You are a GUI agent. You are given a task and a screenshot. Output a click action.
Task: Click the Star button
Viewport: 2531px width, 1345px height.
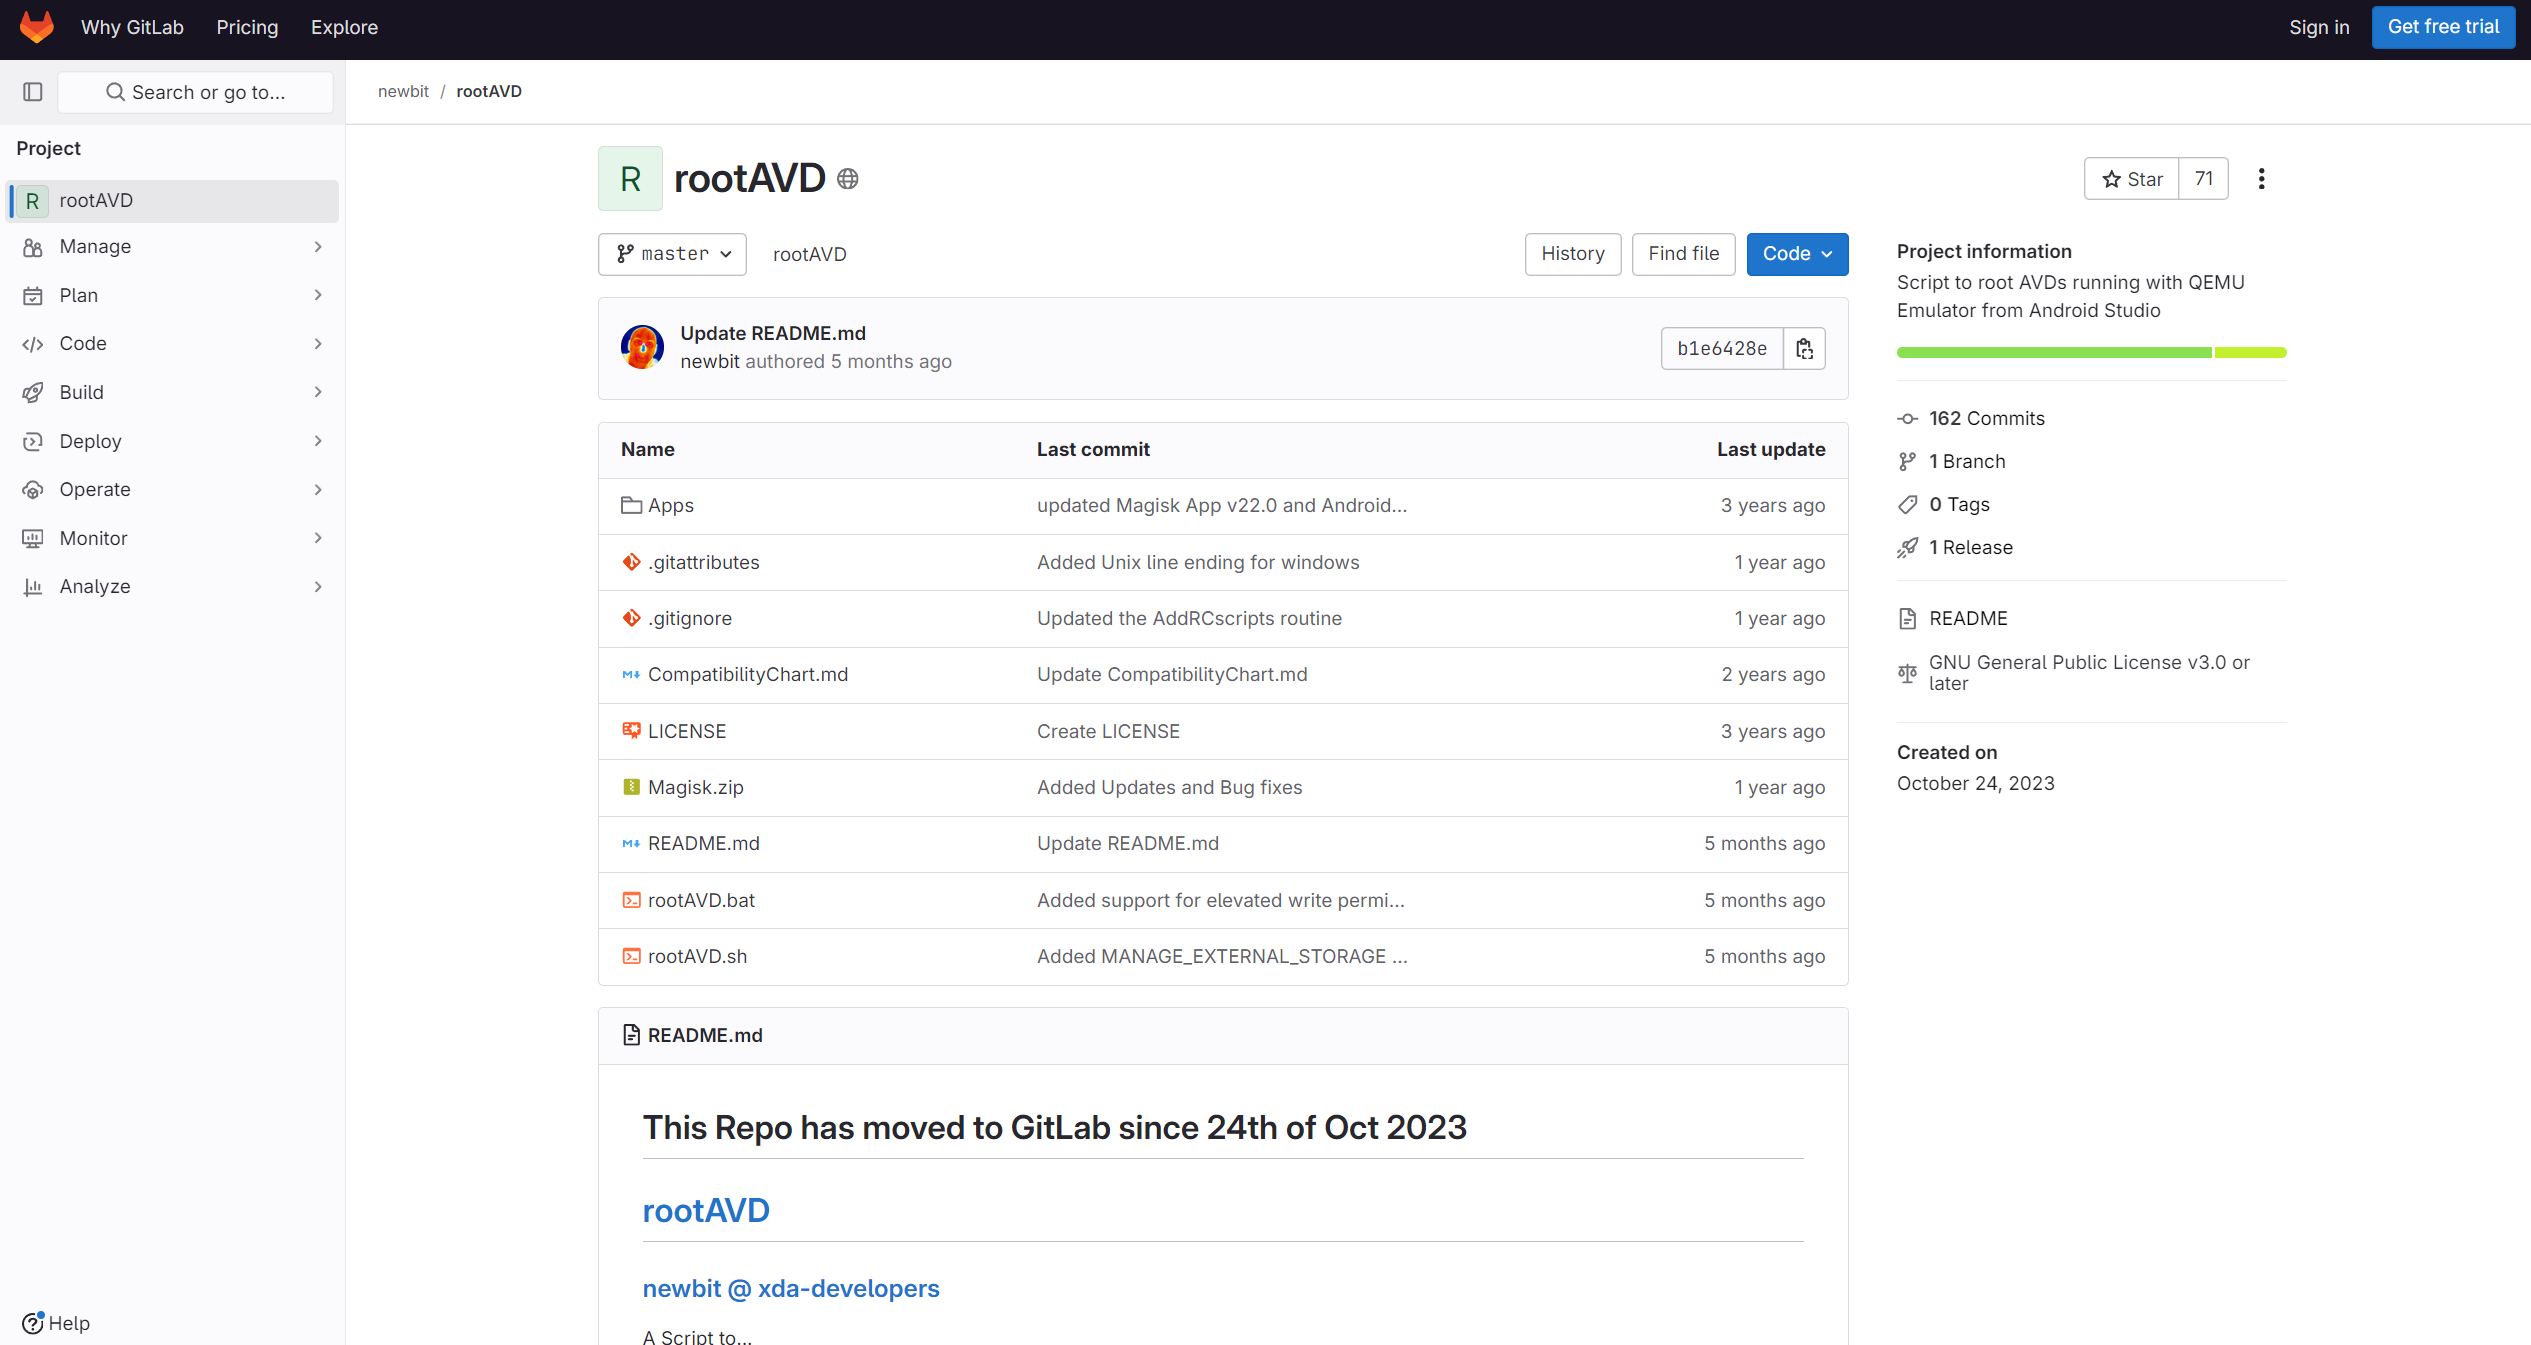click(x=2132, y=179)
